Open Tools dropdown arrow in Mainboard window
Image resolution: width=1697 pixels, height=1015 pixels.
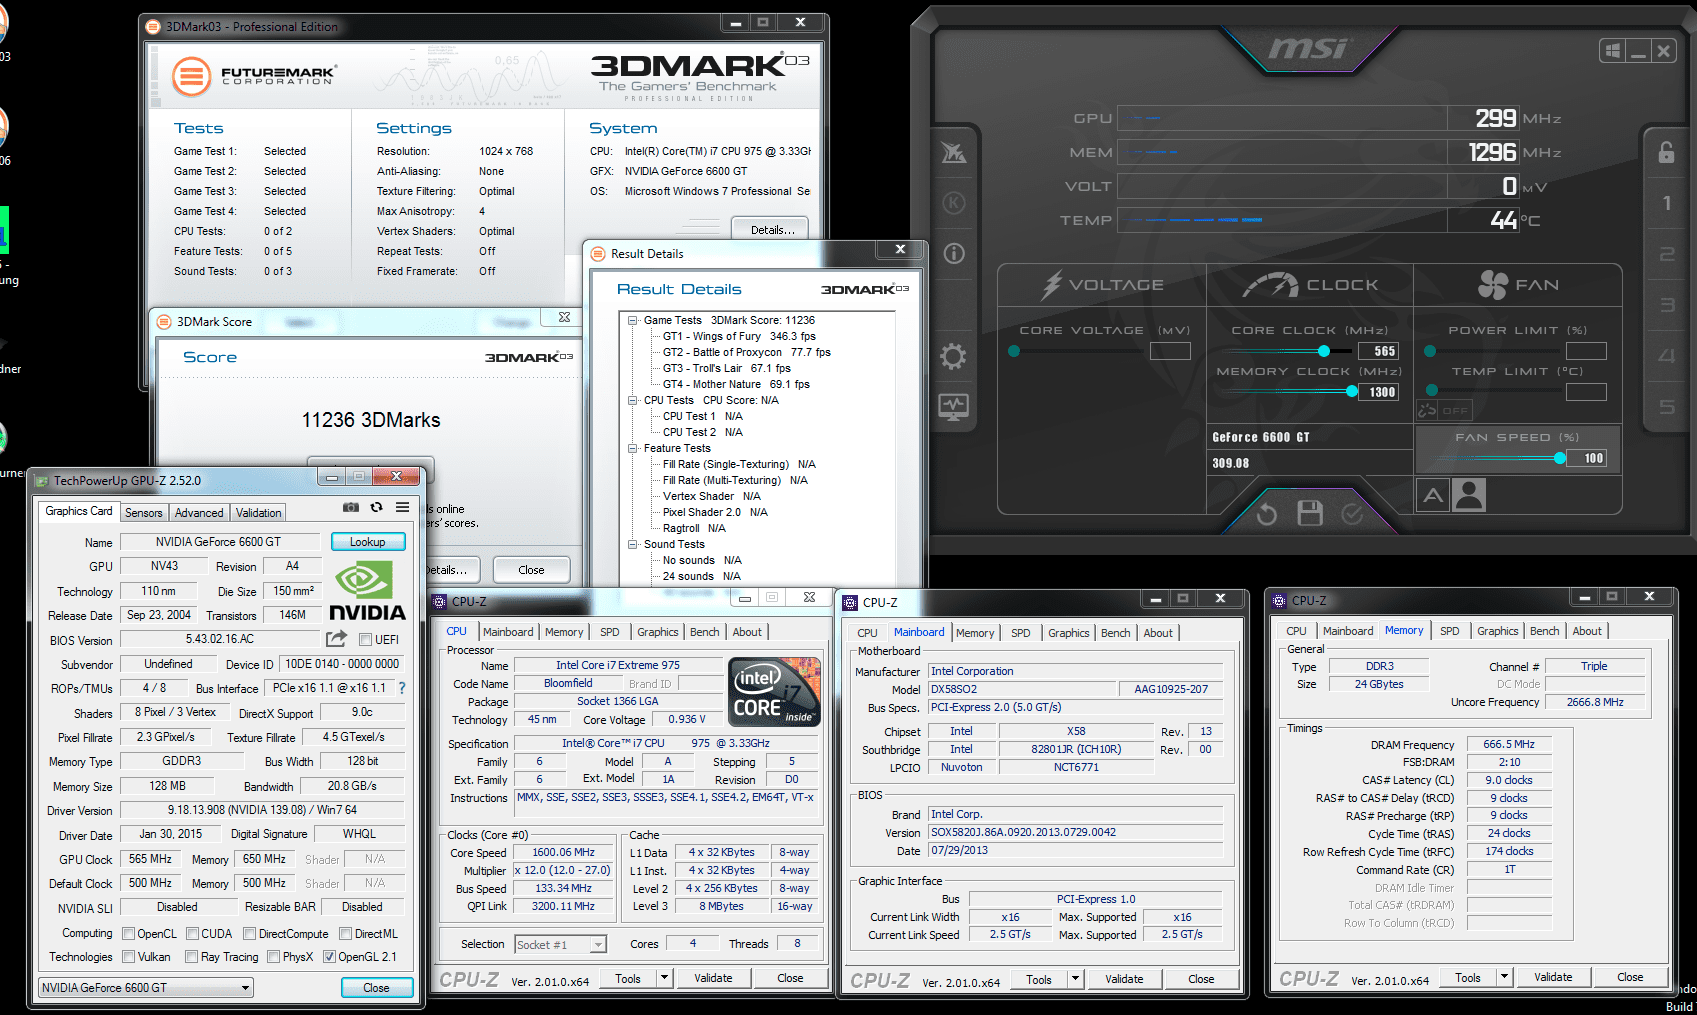coord(1075,979)
